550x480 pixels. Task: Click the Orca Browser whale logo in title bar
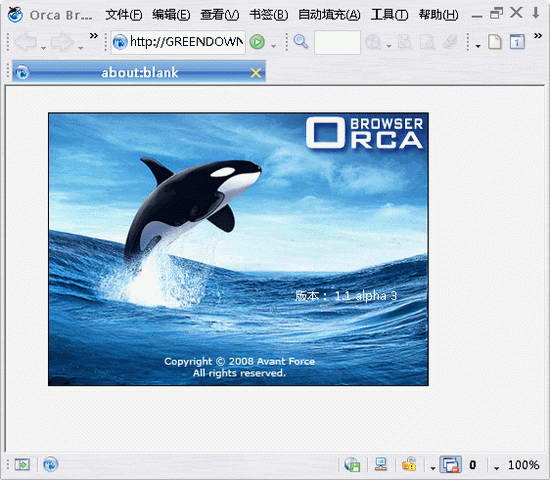tap(15, 14)
